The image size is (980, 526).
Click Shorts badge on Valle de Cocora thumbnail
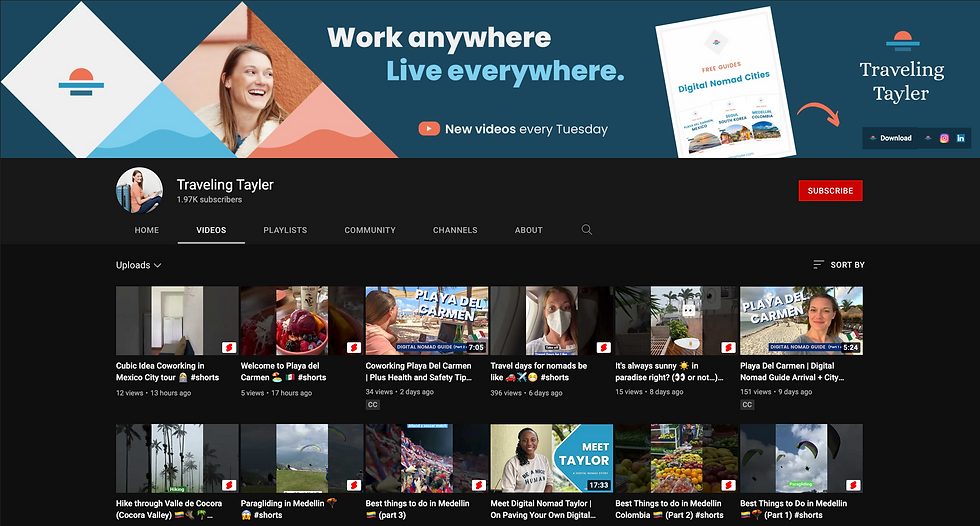[229, 485]
